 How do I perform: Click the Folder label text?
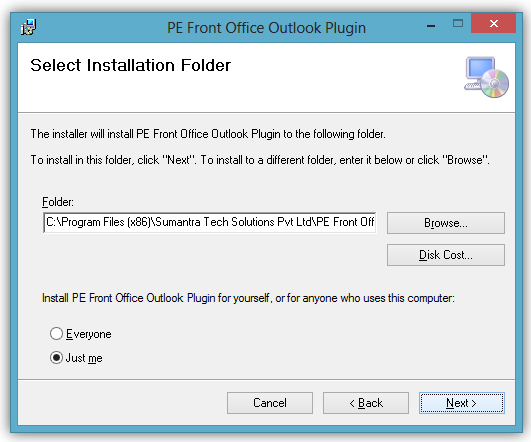(58, 202)
